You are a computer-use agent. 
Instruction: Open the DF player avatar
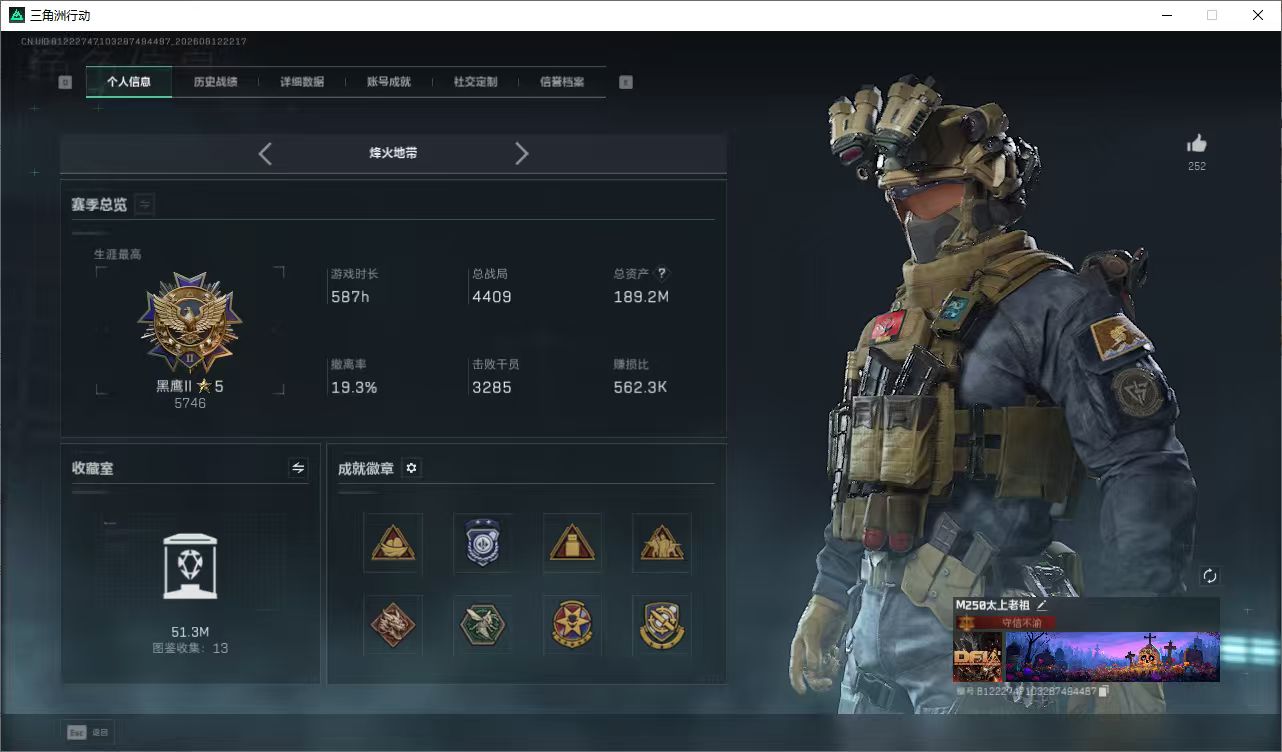[978, 656]
